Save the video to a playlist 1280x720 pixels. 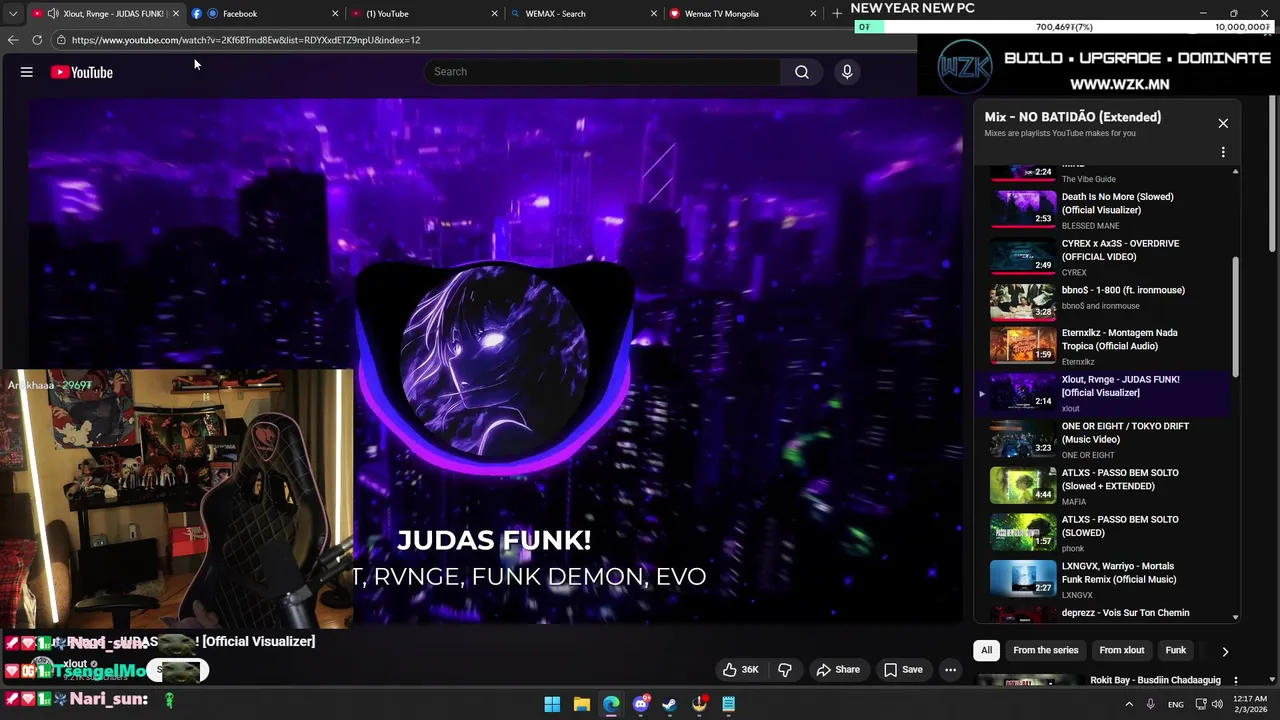pyautogui.click(x=903, y=670)
